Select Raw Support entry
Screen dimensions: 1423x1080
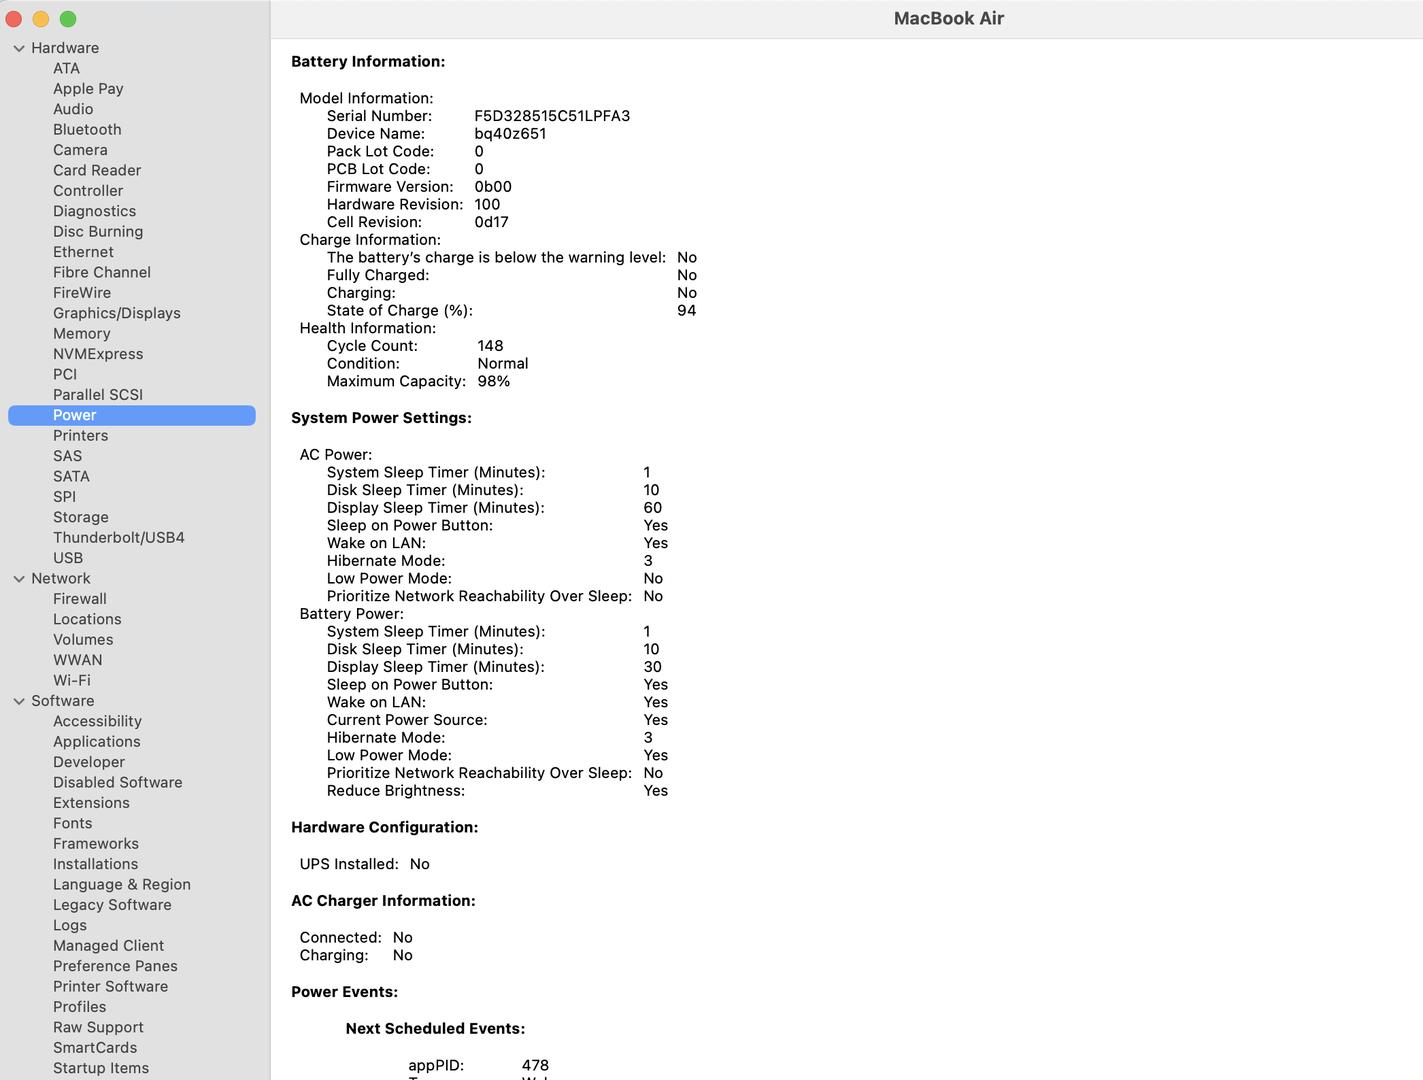[x=98, y=1027]
